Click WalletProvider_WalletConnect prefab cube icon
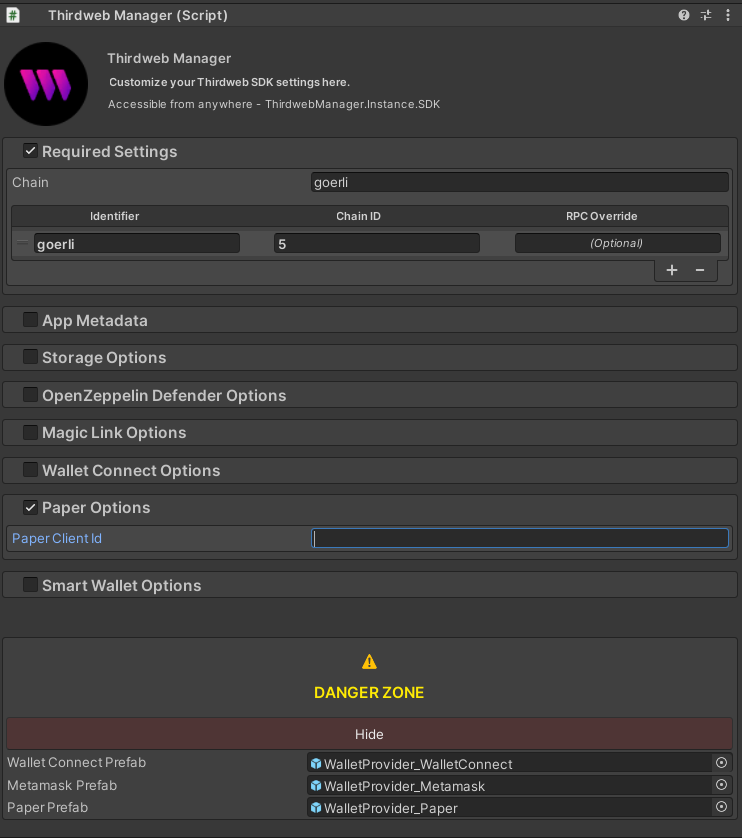 (316, 763)
